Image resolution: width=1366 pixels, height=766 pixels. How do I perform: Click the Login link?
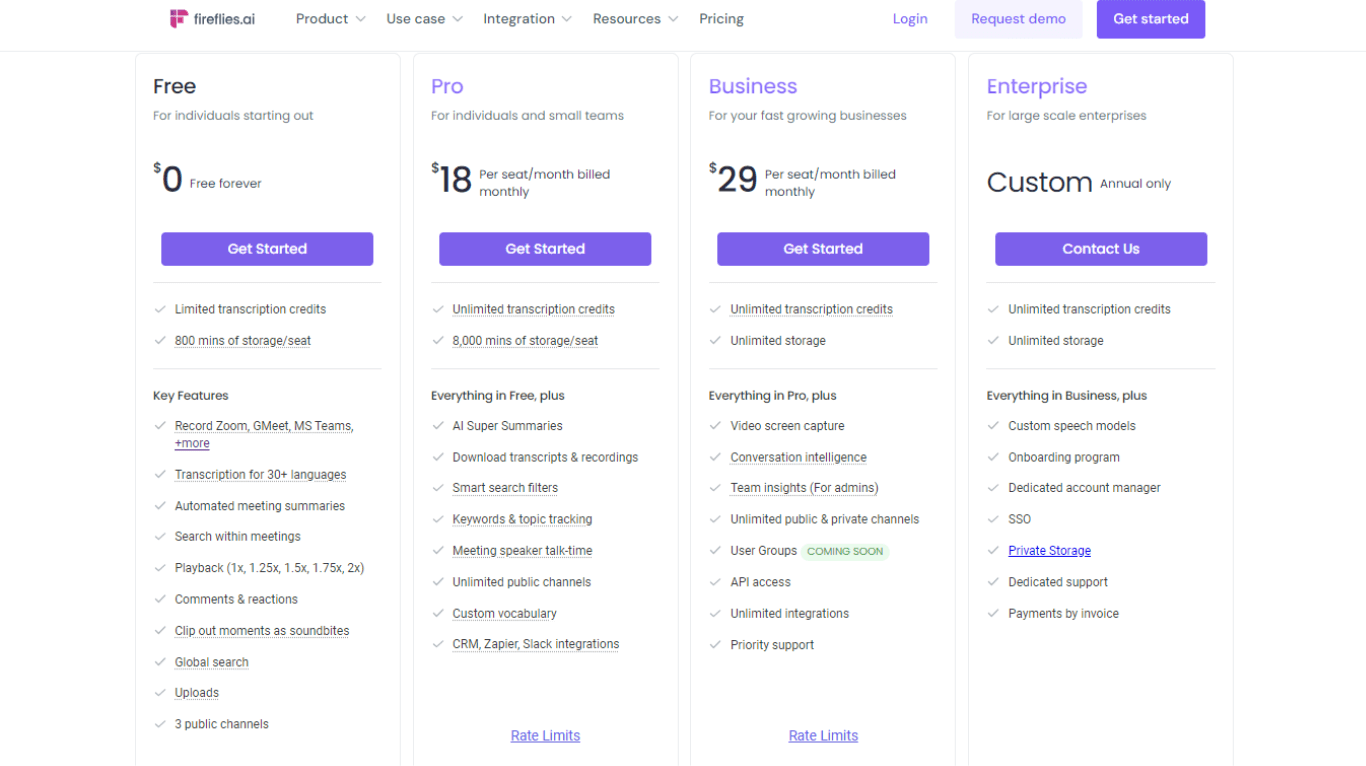tap(910, 19)
